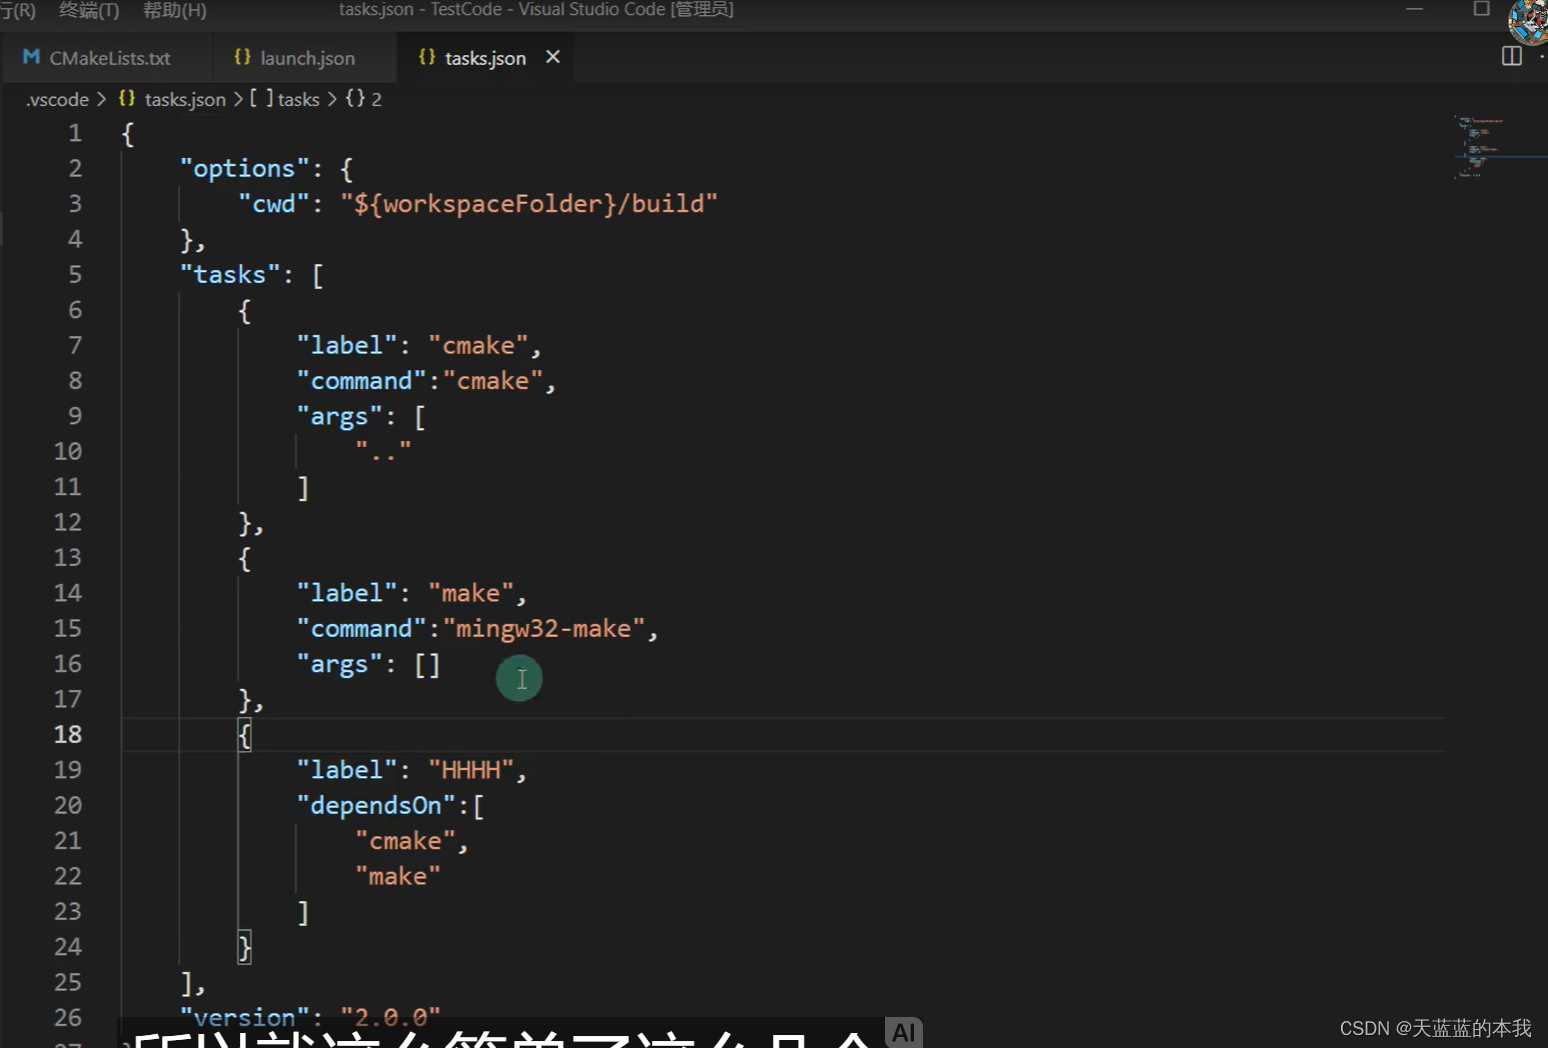The width and height of the screenshot is (1548, 1048).
Task: Click the "tasks" key on line 5
Action: [230, 274]
